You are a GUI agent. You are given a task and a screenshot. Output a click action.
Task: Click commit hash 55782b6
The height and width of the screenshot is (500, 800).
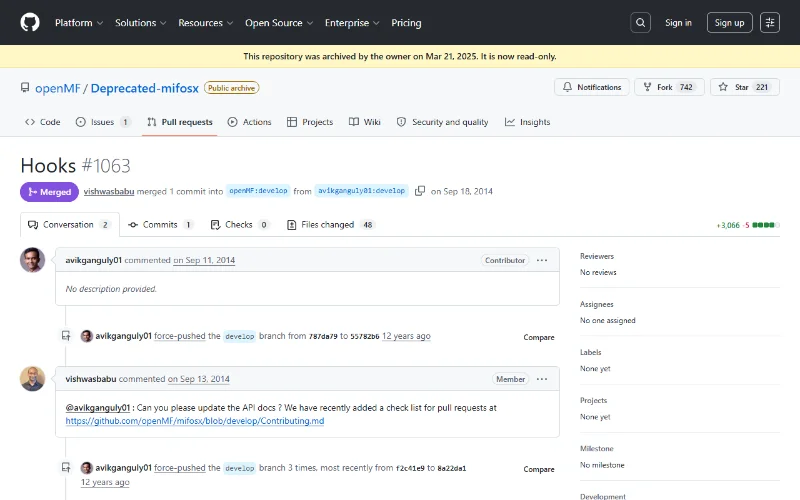pos(365,336)
